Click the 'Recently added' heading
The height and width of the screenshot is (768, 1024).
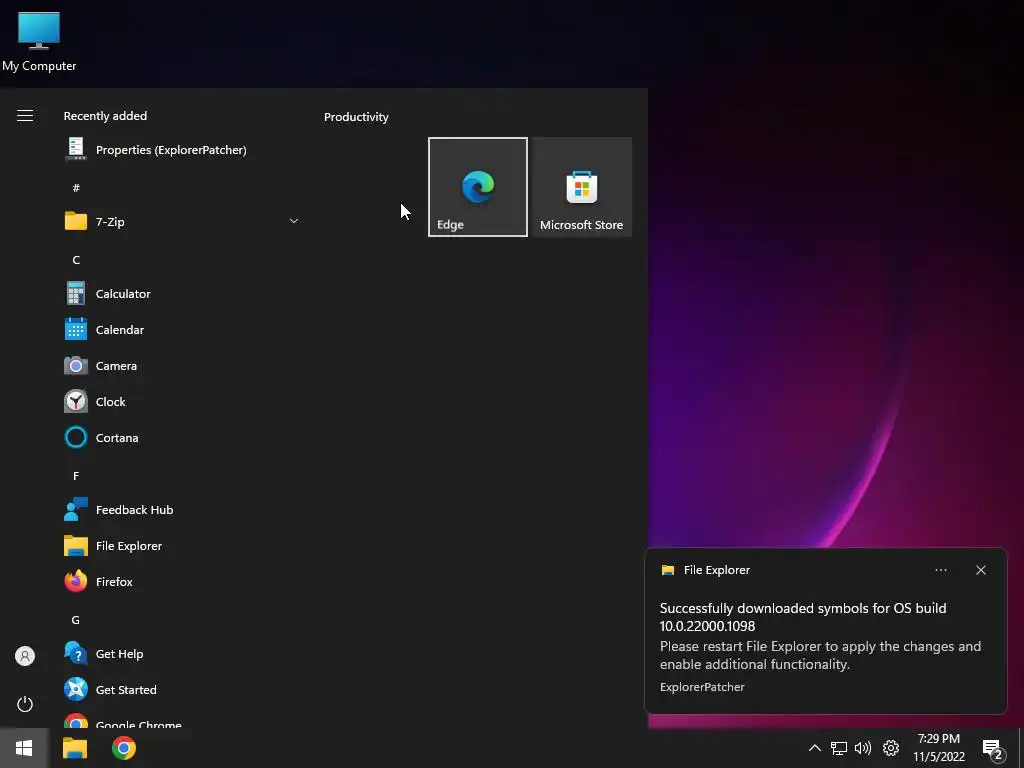click(105, 116)
